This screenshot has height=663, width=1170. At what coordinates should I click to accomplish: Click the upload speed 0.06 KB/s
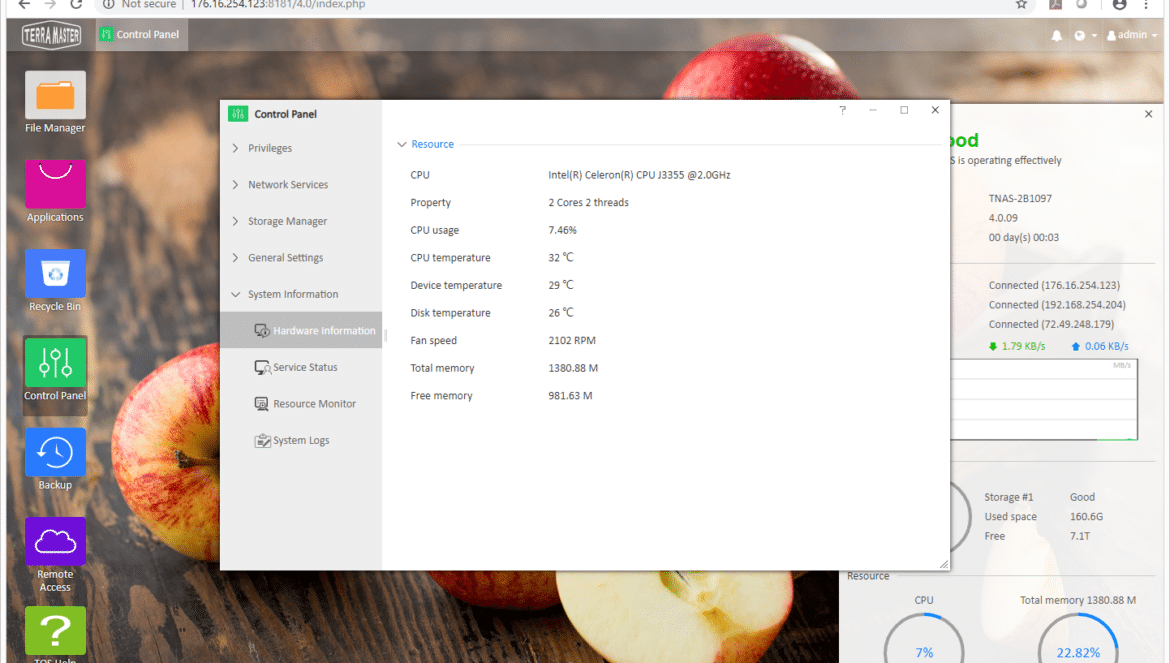tap(1100, 347)
